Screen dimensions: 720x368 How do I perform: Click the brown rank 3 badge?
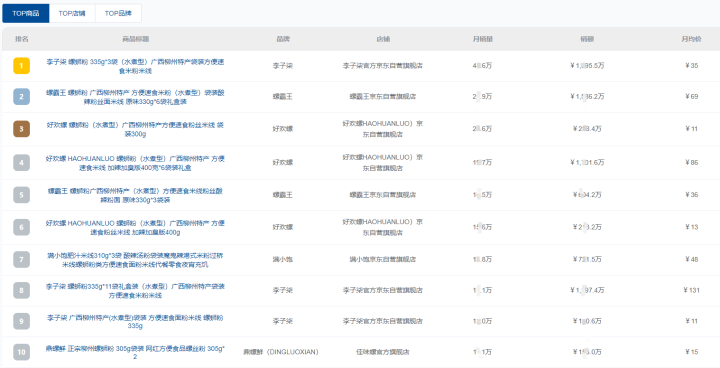click(x=22, y=129)
